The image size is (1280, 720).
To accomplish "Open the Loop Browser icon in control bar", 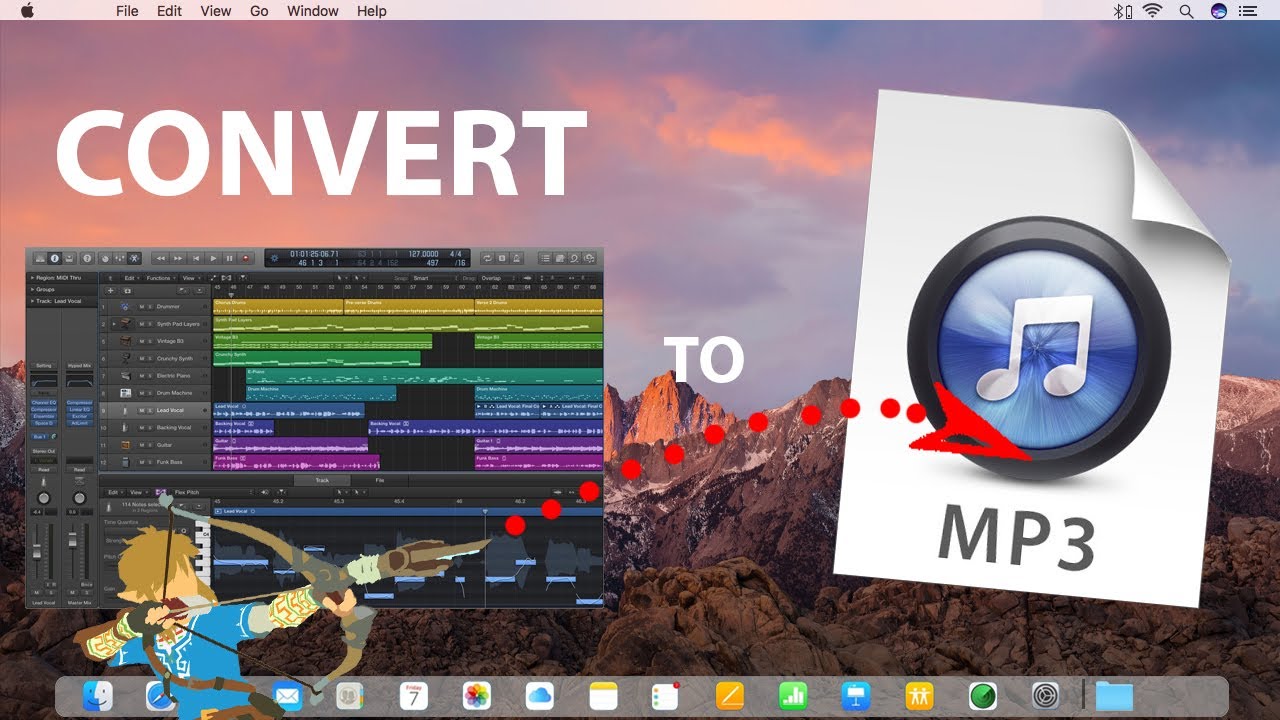I will click(574, 259).
